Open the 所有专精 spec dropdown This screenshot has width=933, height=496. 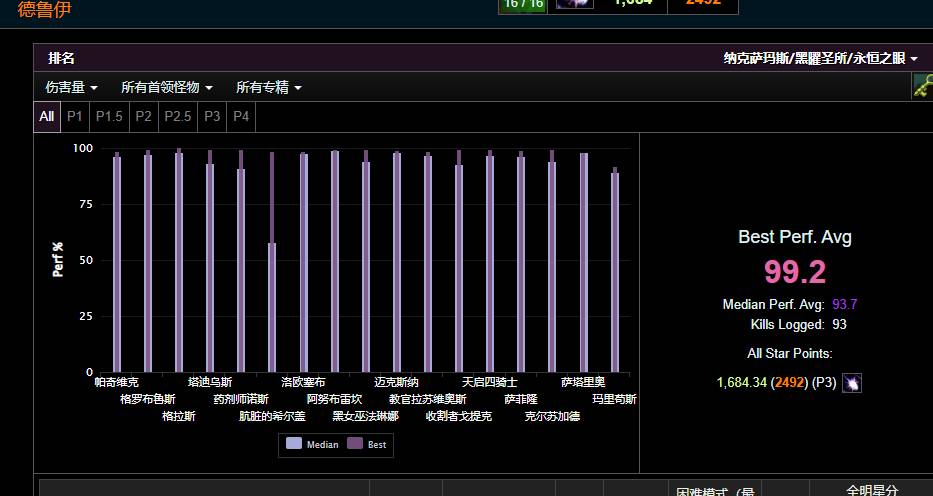[x=268, y=87]
